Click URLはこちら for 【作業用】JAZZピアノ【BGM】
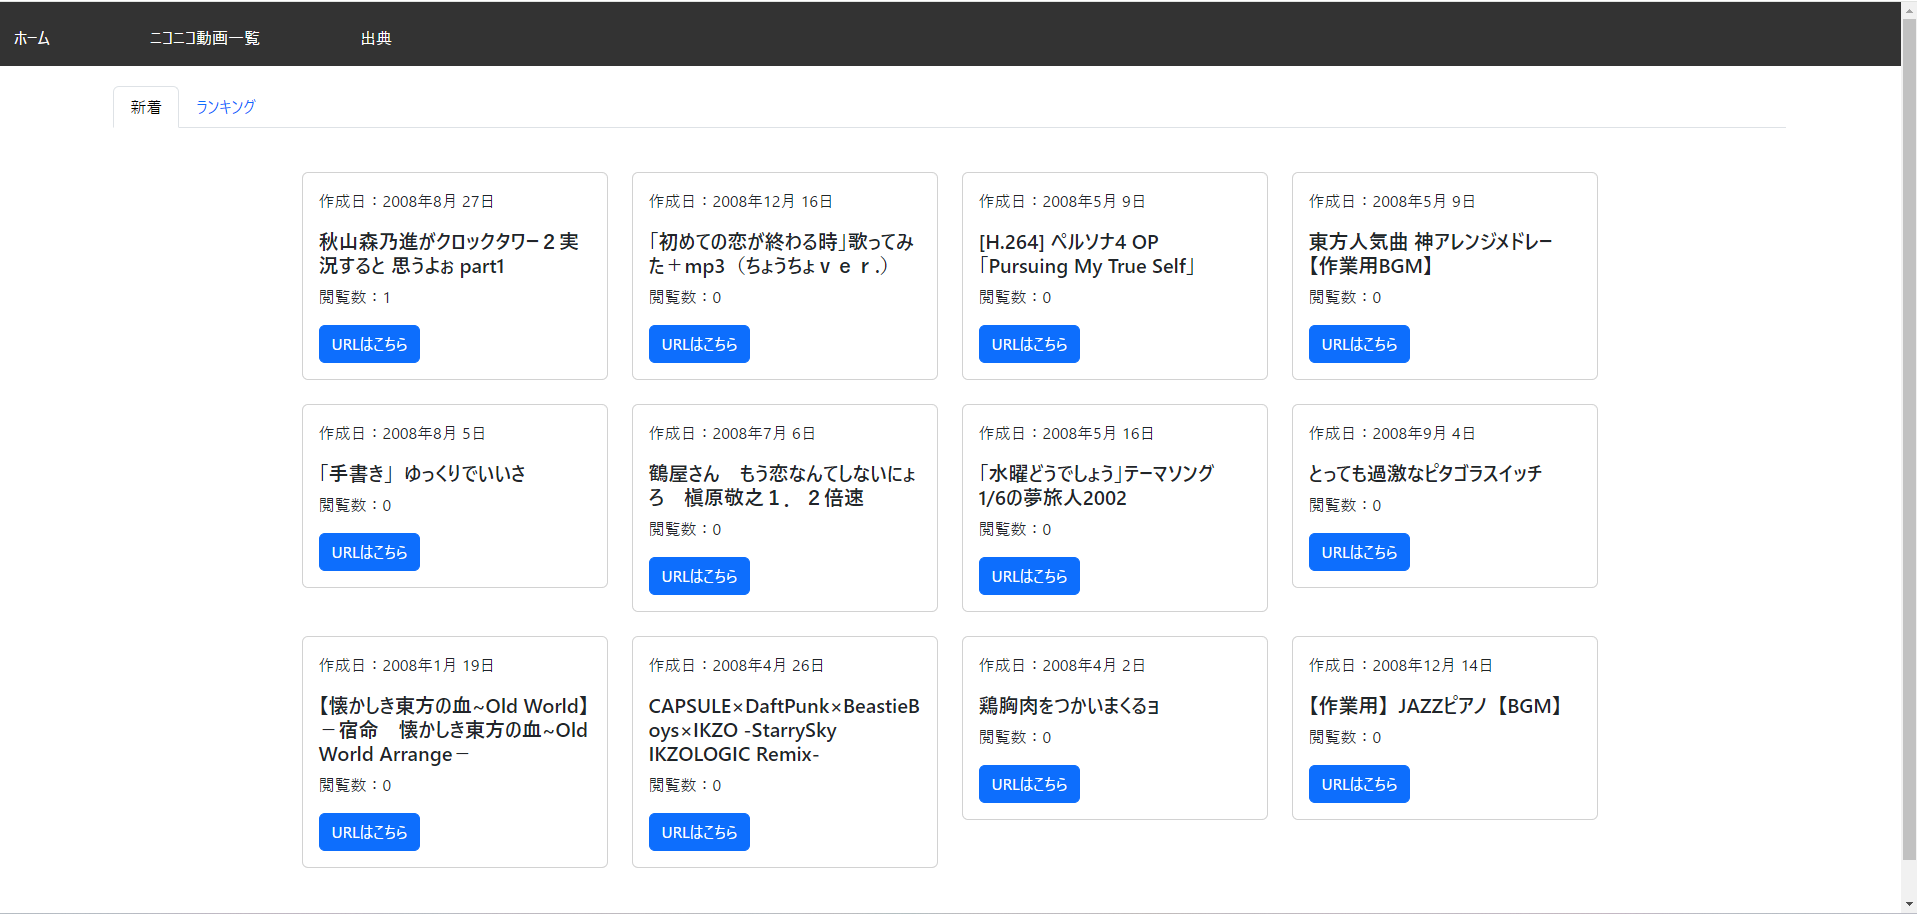This screenshot has height=914, width=1917. point(1358,783)
